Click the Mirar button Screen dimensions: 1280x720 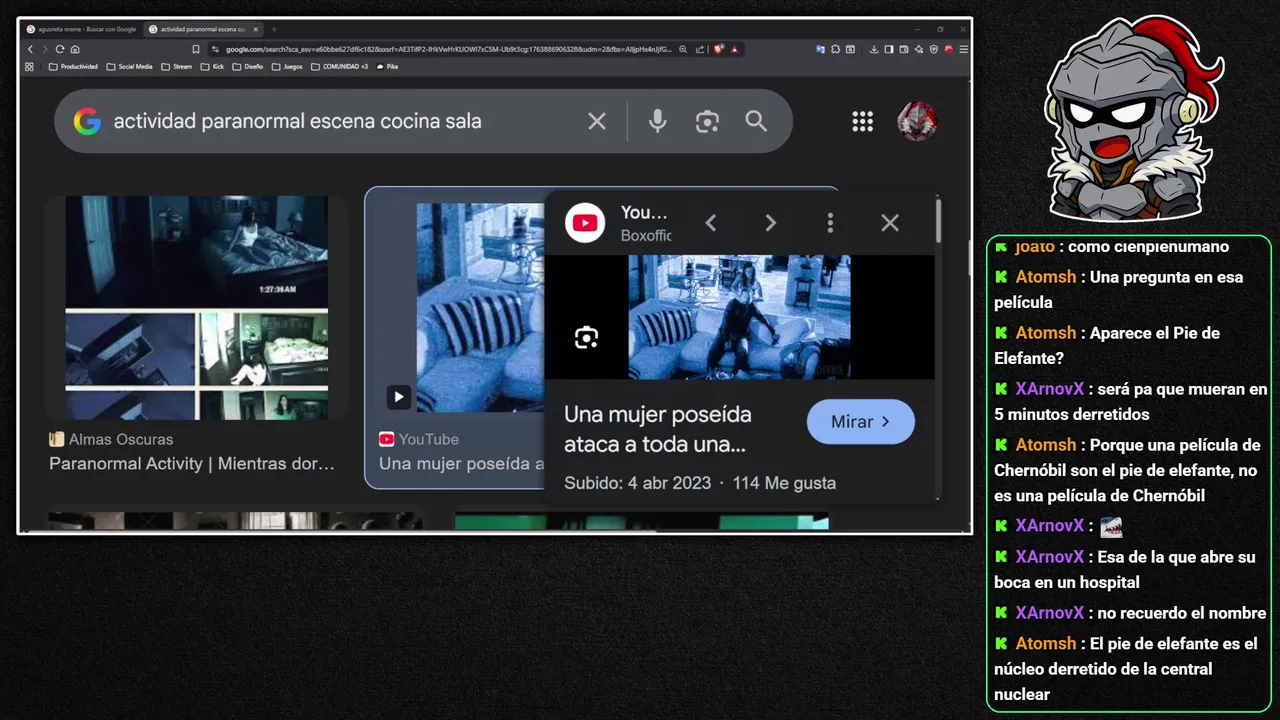[x=861, y=422]
